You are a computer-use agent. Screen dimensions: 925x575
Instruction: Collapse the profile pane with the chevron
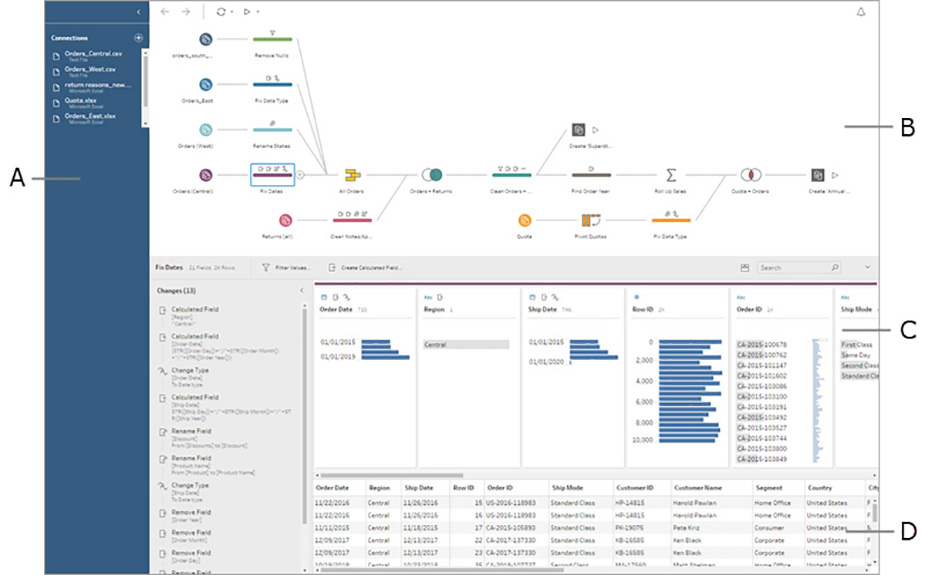(867, 267)
